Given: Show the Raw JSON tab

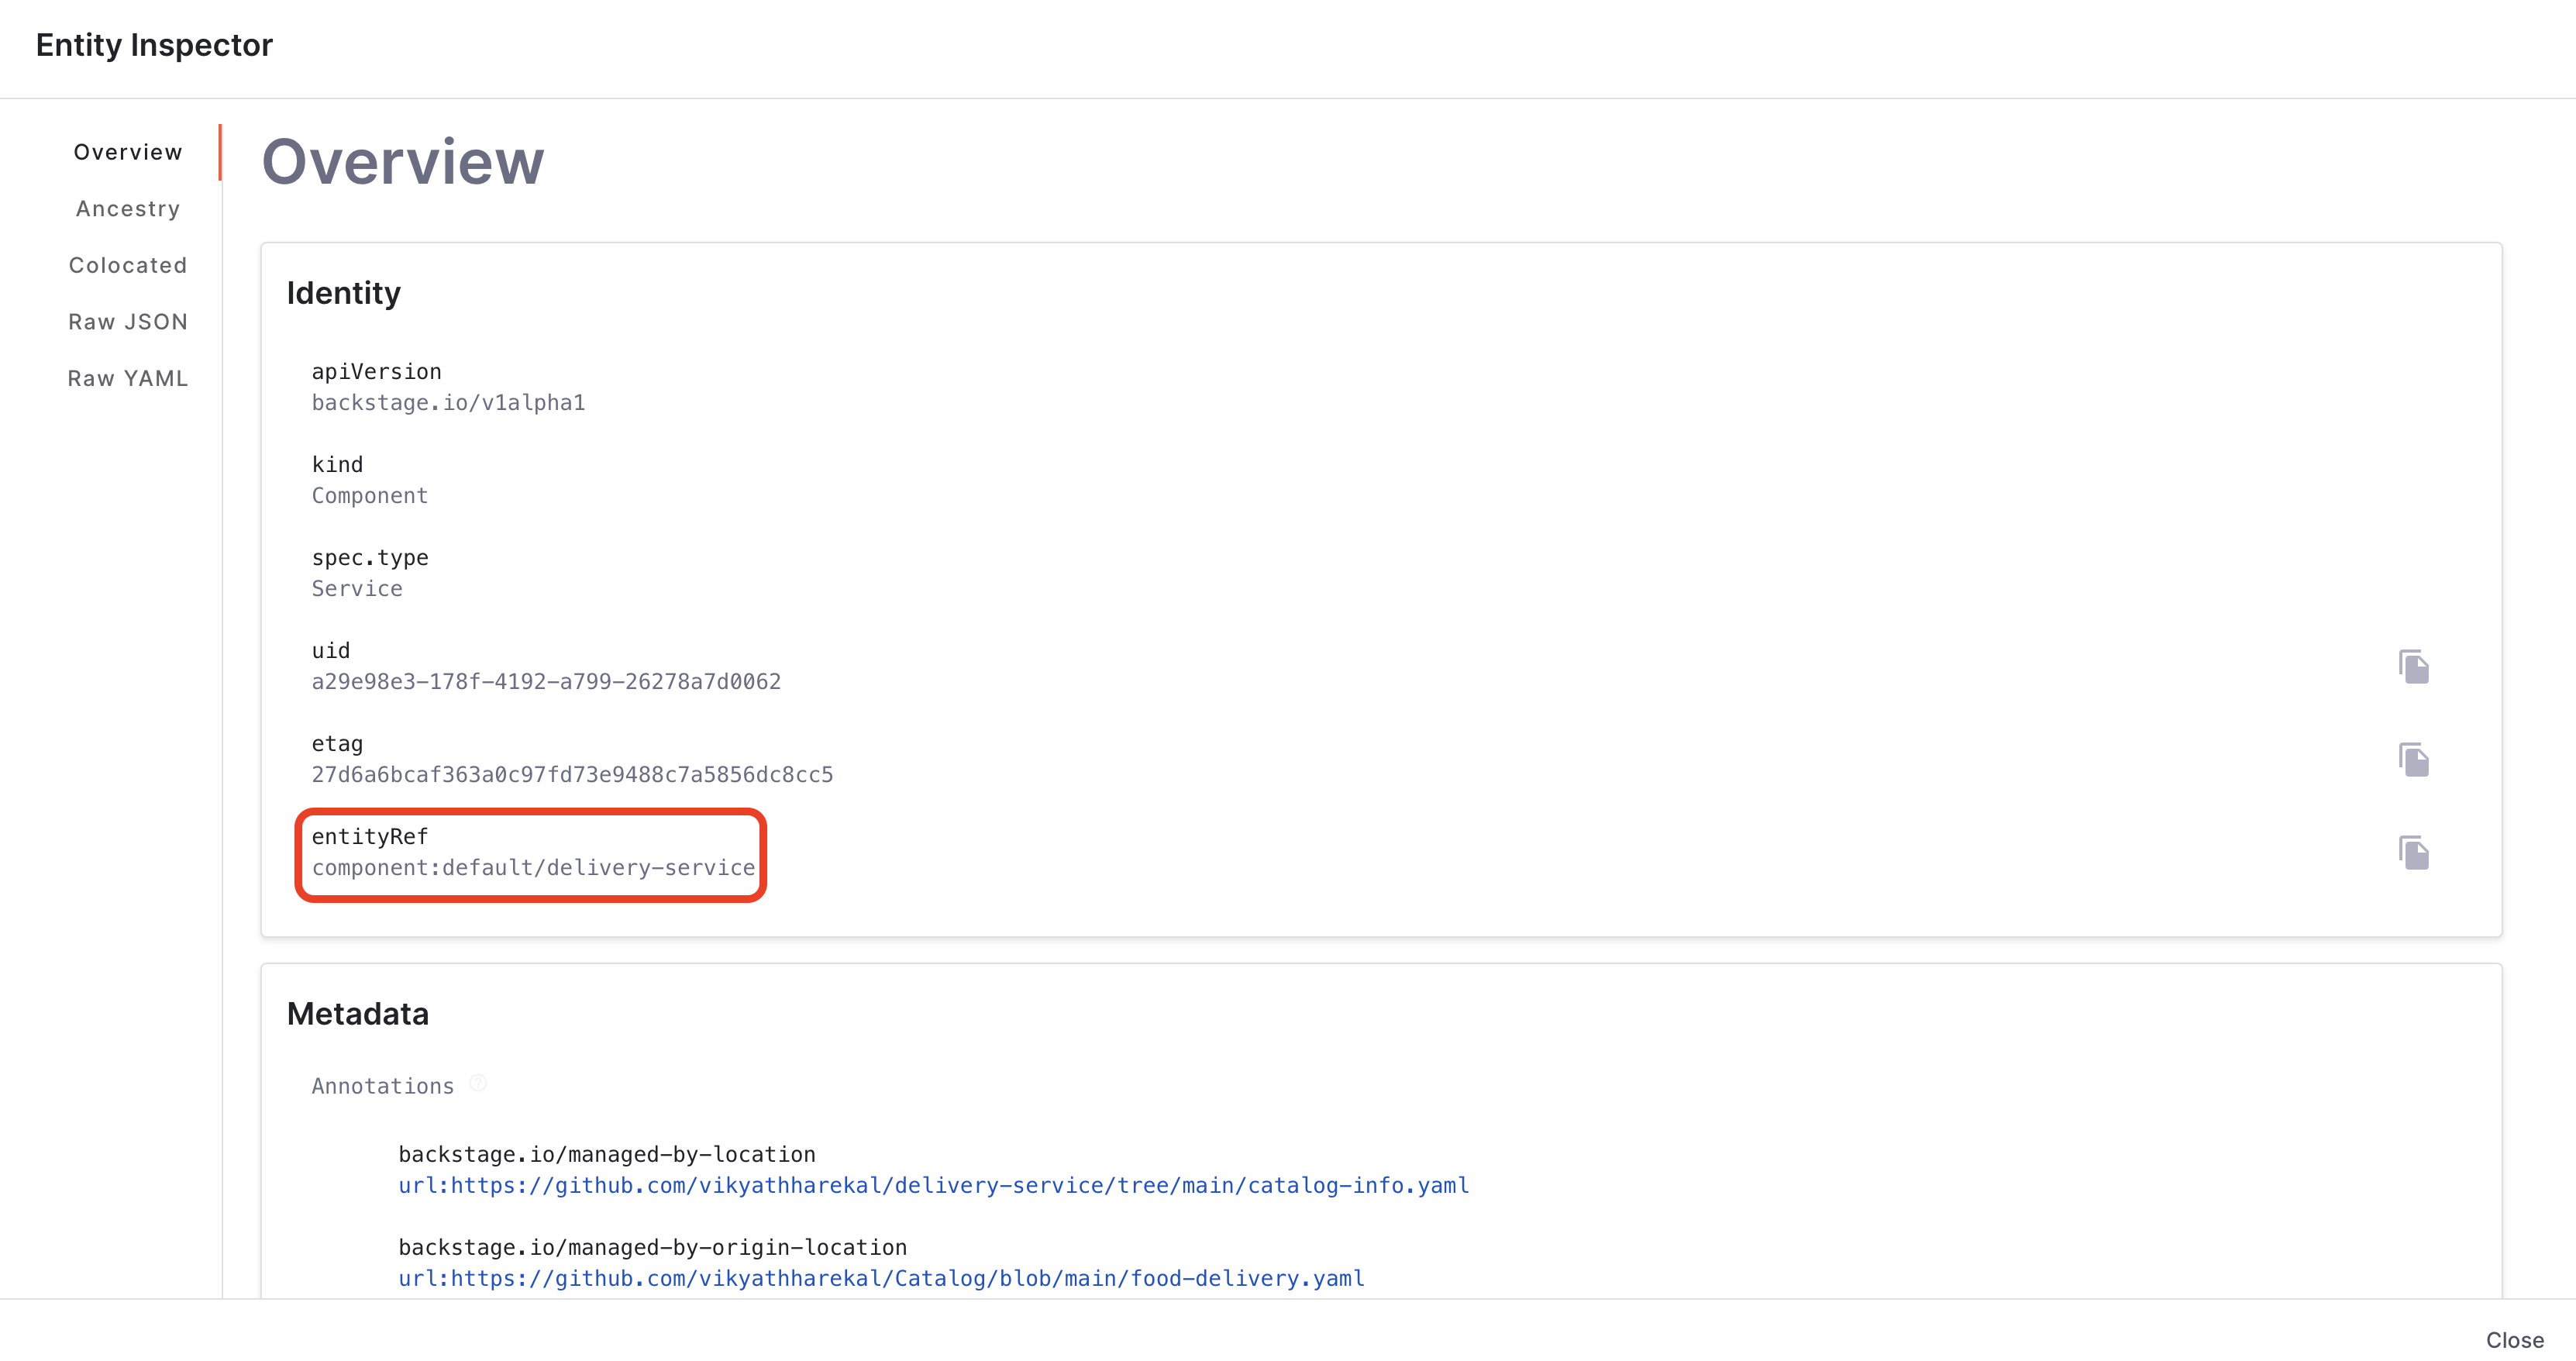Looking at the screenshot, I should 128,322.
